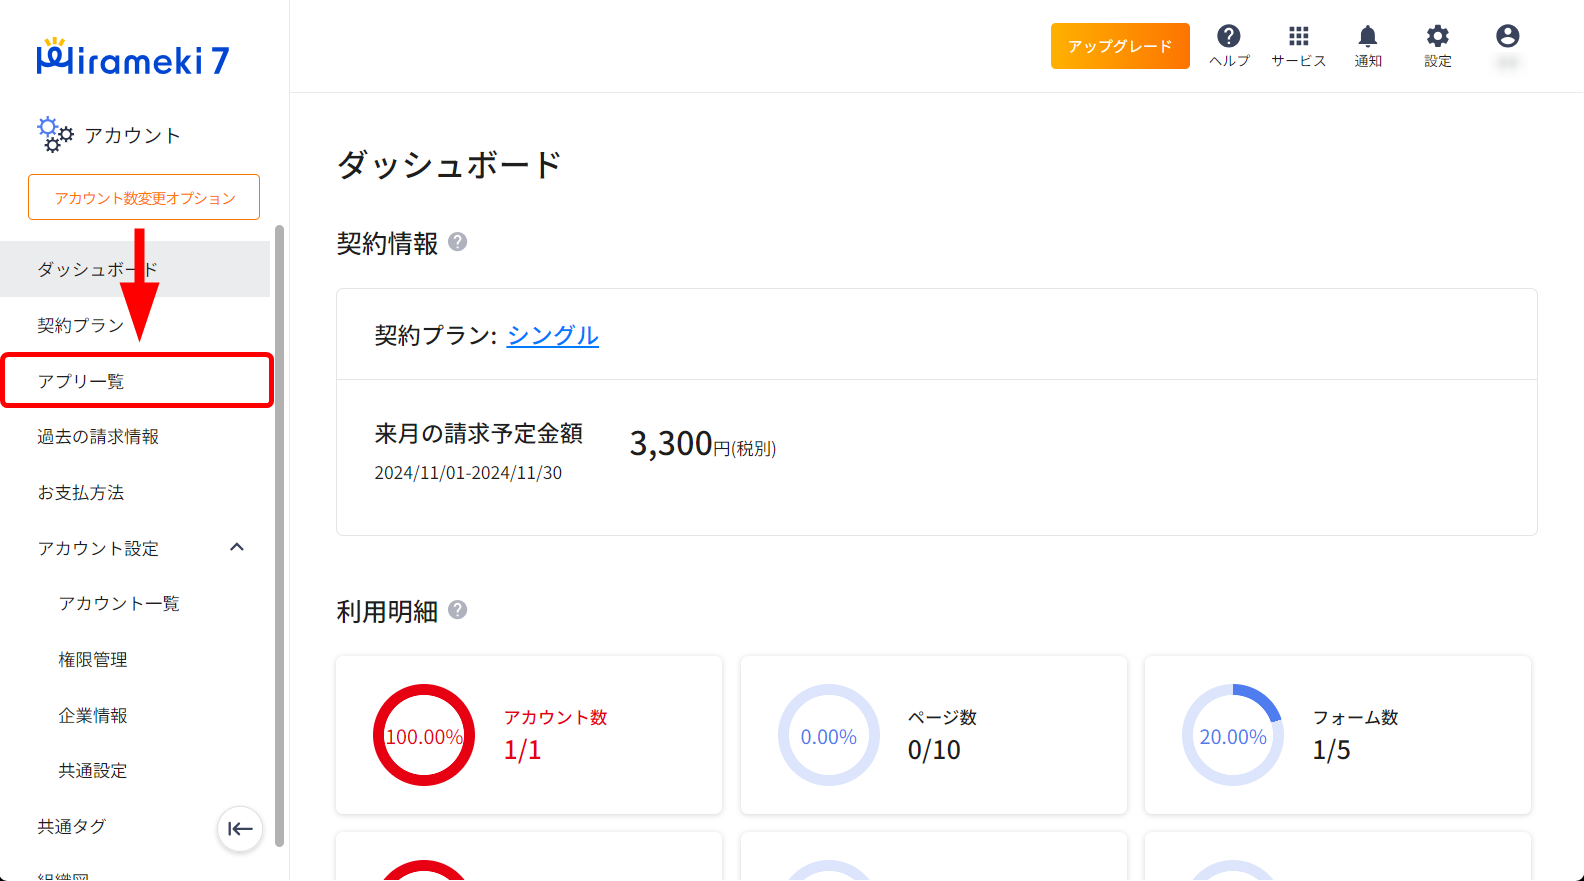Click the help icon beside 契約情報

click(x=458, y=242)
